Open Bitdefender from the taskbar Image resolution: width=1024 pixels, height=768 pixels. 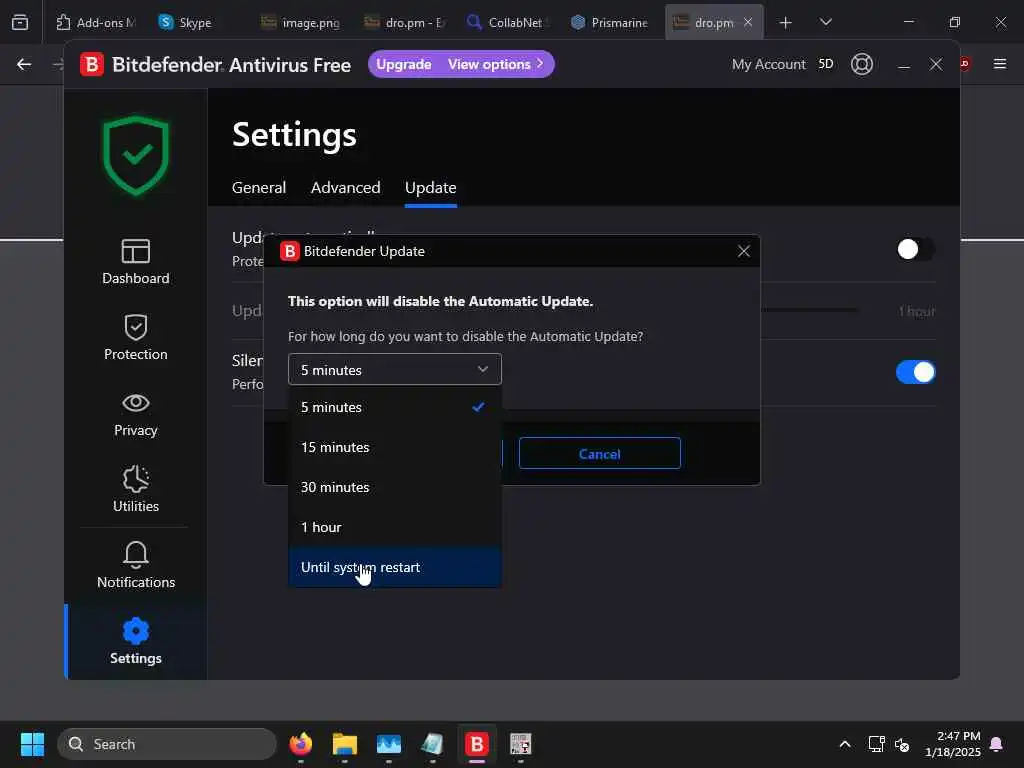477,744
